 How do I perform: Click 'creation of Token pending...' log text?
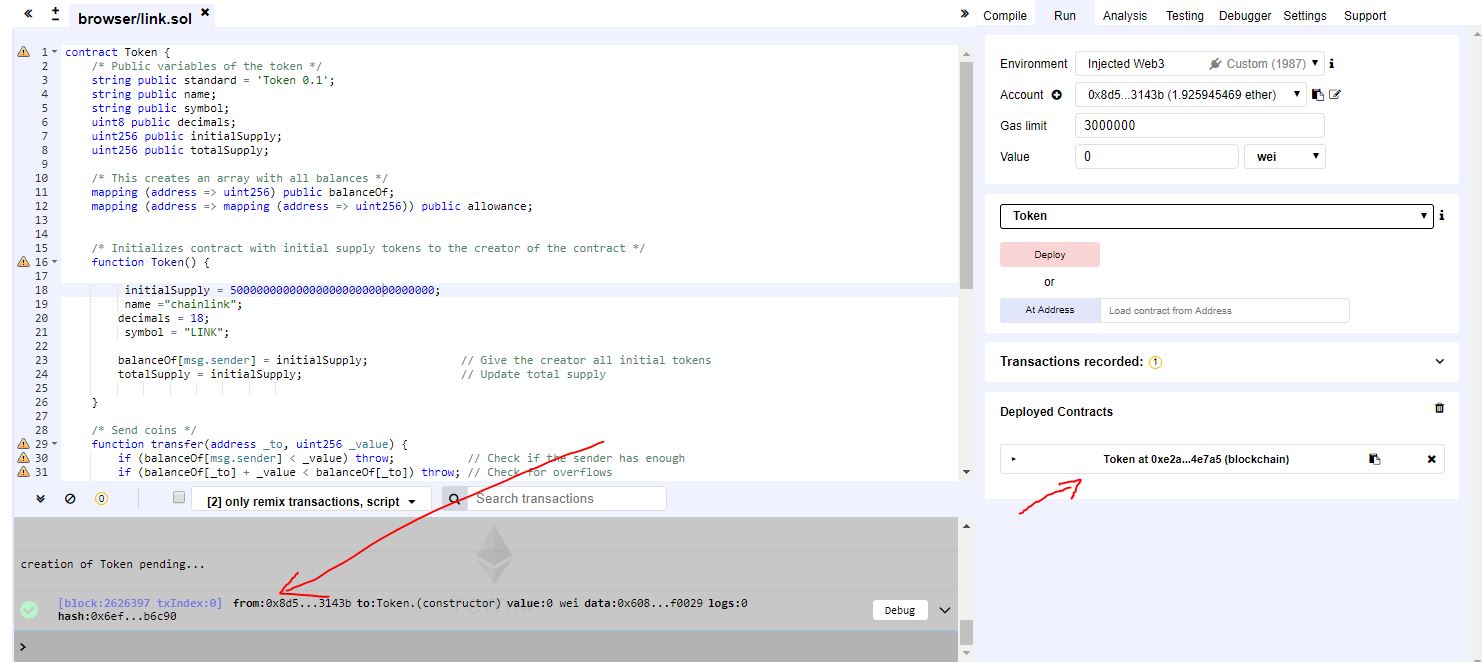113,564
